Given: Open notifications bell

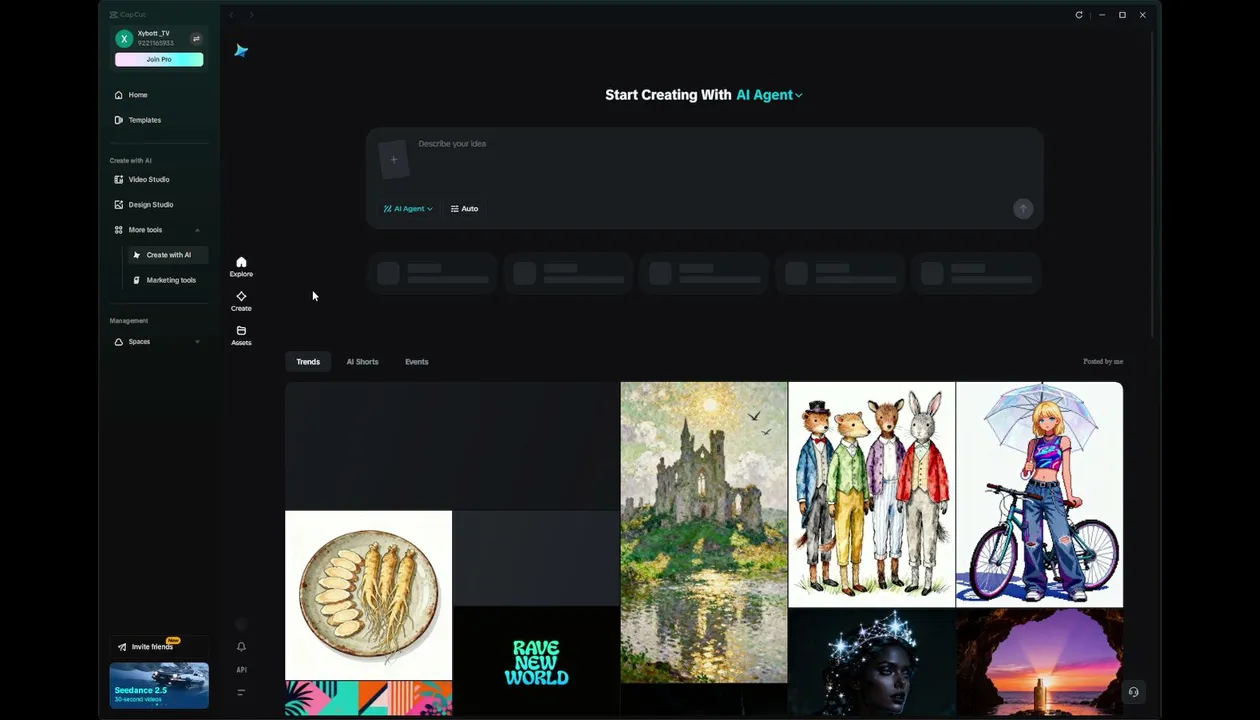Looking at the screenshot, I should pyautogui.click(x=241, y=647).
